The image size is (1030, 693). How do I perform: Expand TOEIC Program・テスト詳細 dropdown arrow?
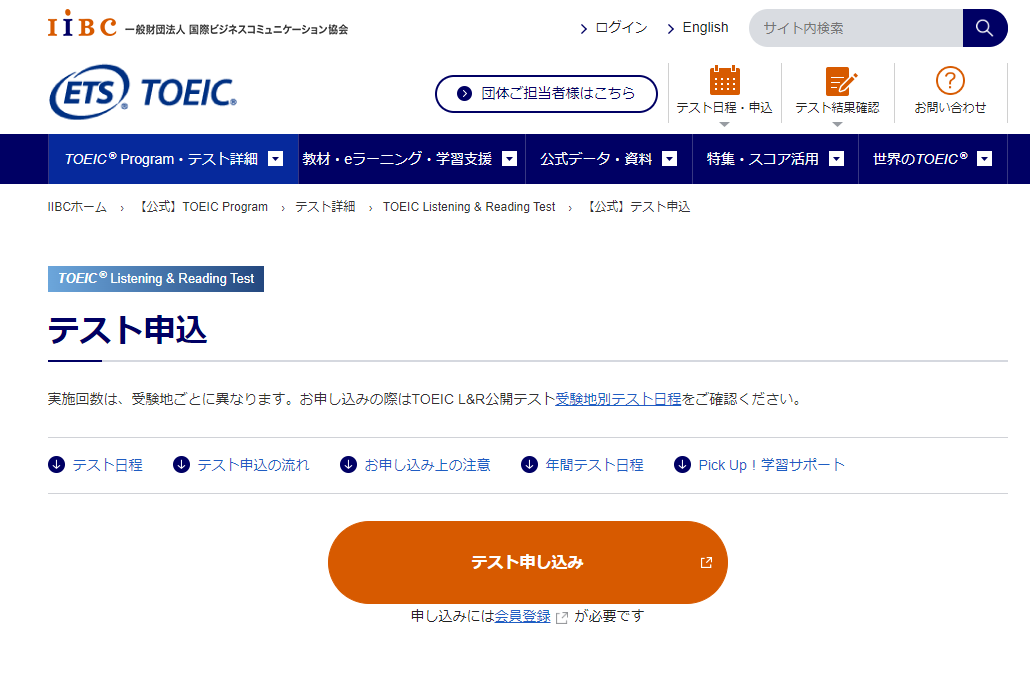coord(276,158)
